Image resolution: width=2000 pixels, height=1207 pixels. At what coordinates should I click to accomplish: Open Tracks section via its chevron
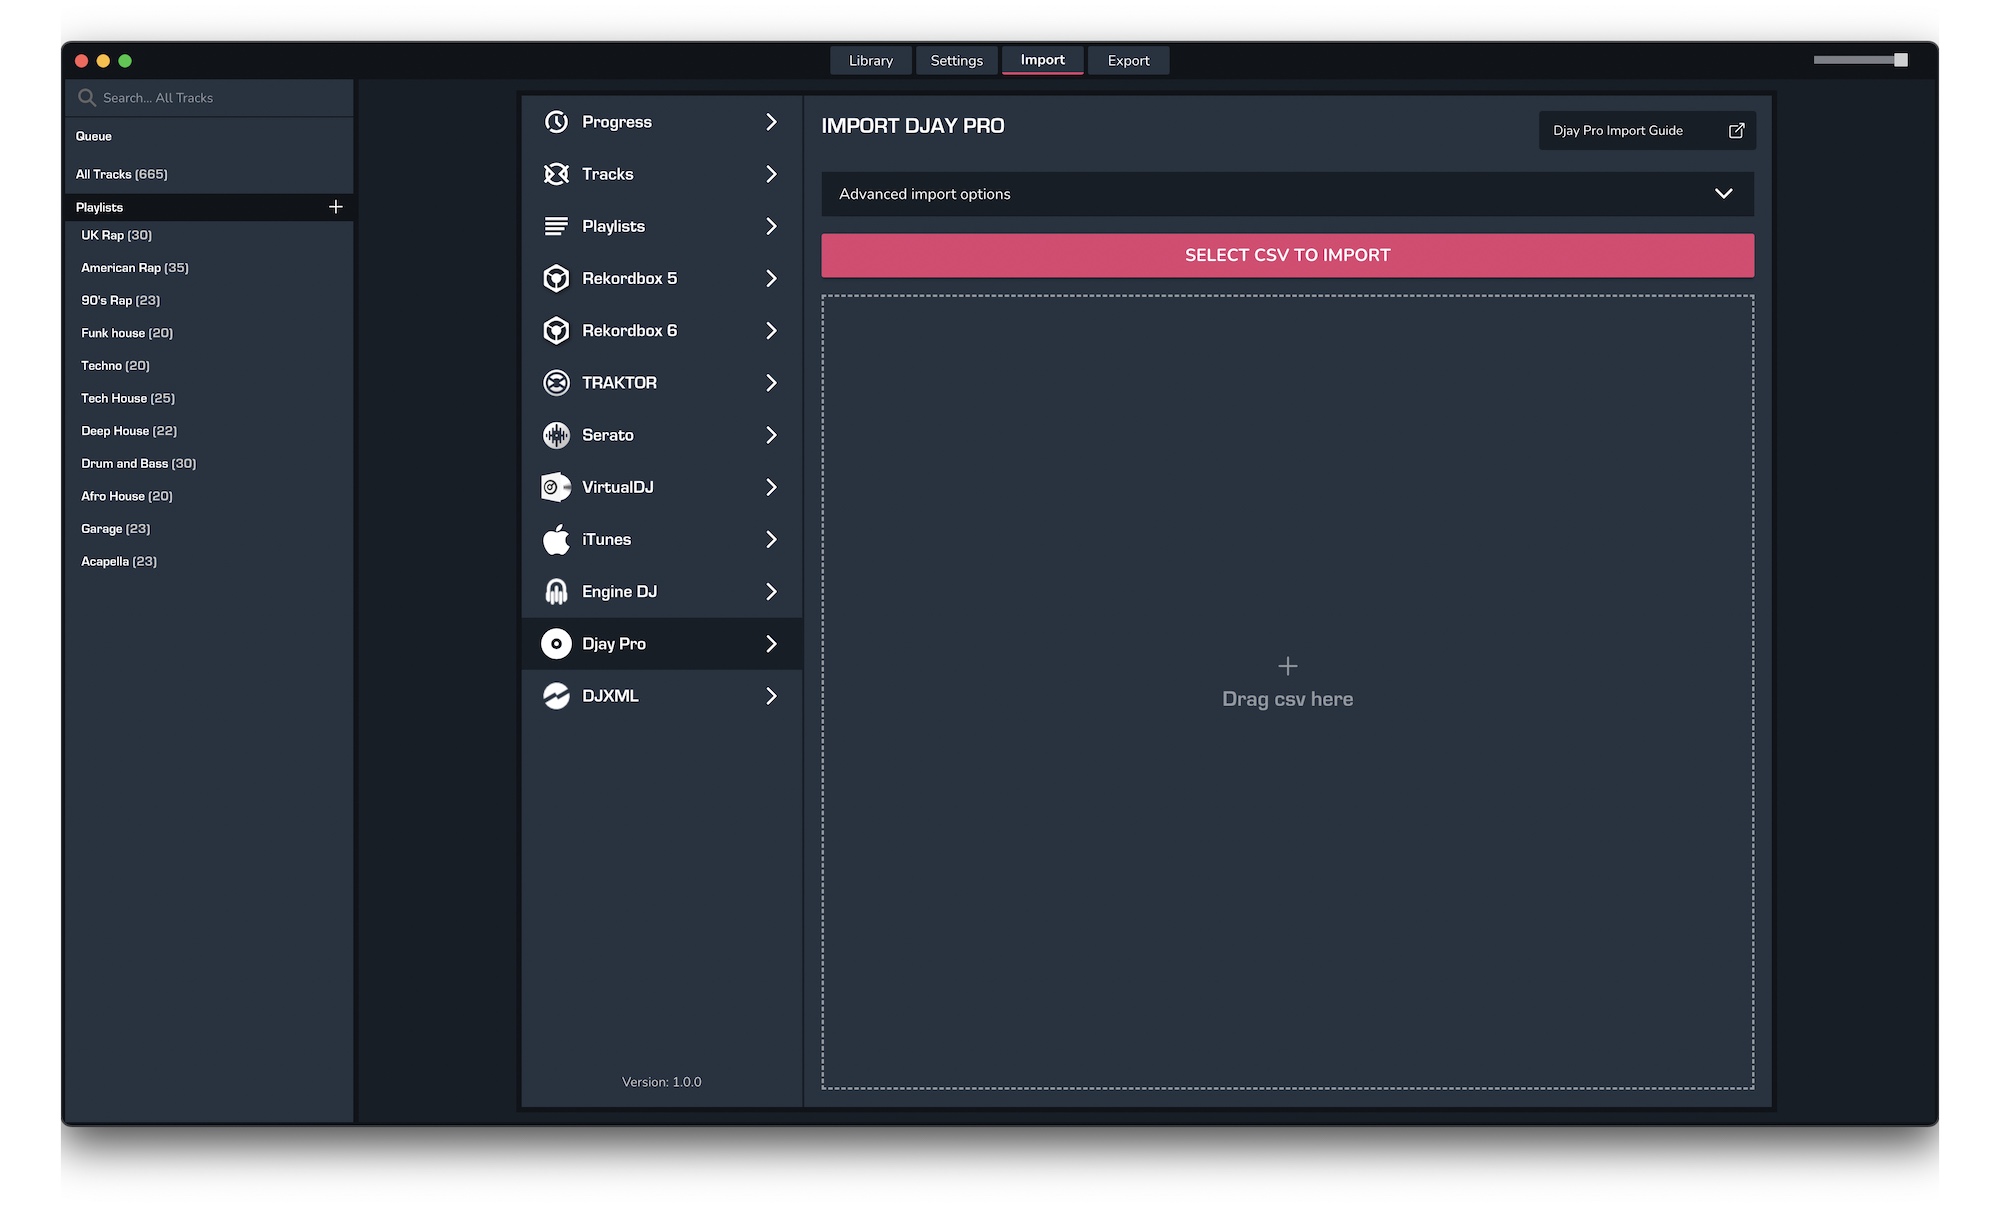(771, 174)
